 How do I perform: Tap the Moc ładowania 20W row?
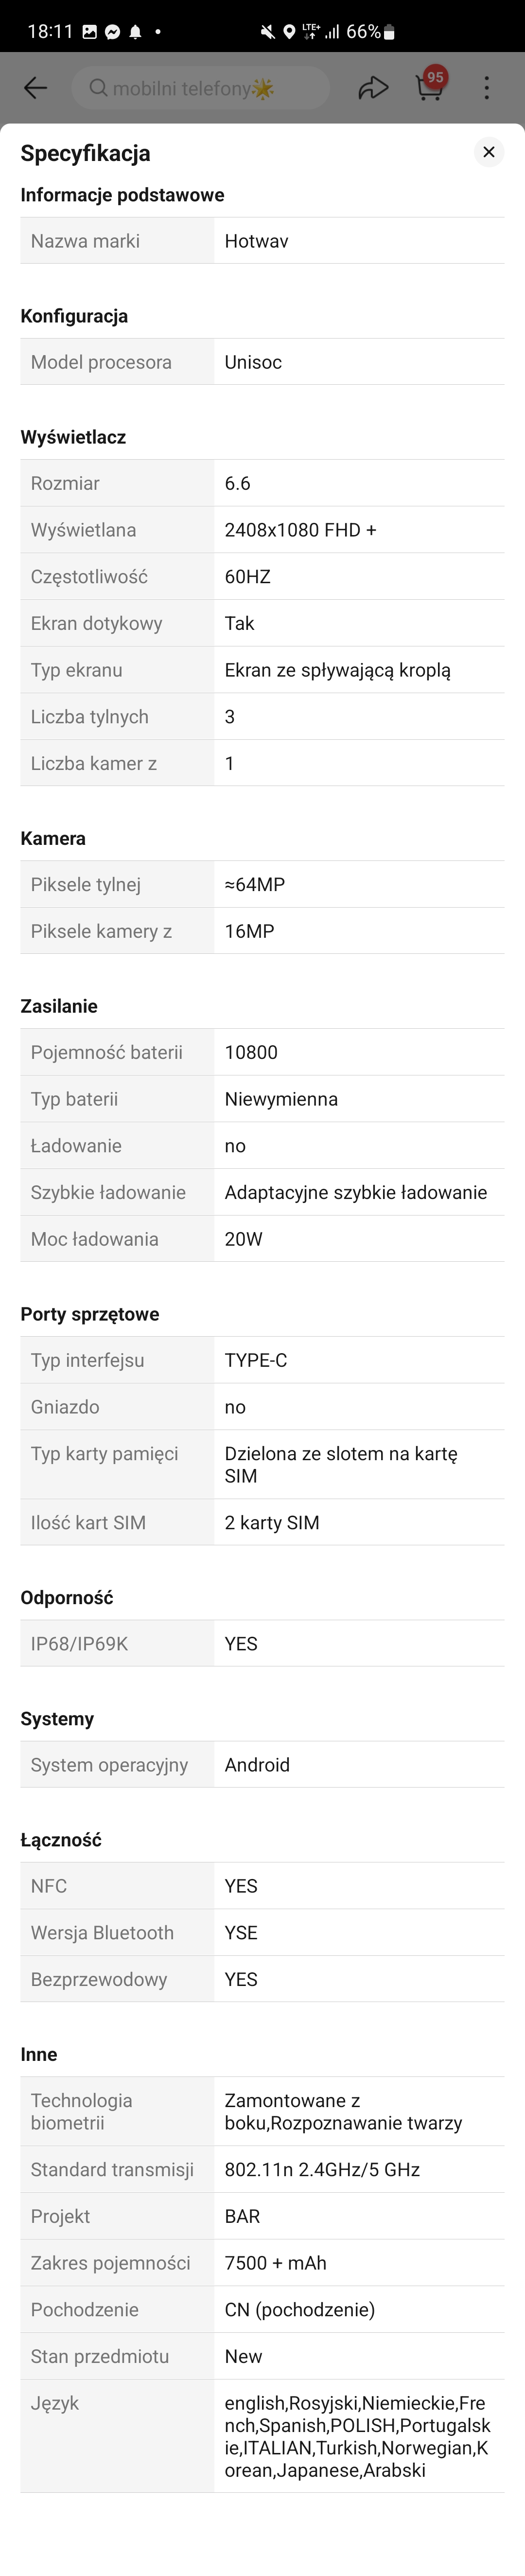pos(262,1239)
